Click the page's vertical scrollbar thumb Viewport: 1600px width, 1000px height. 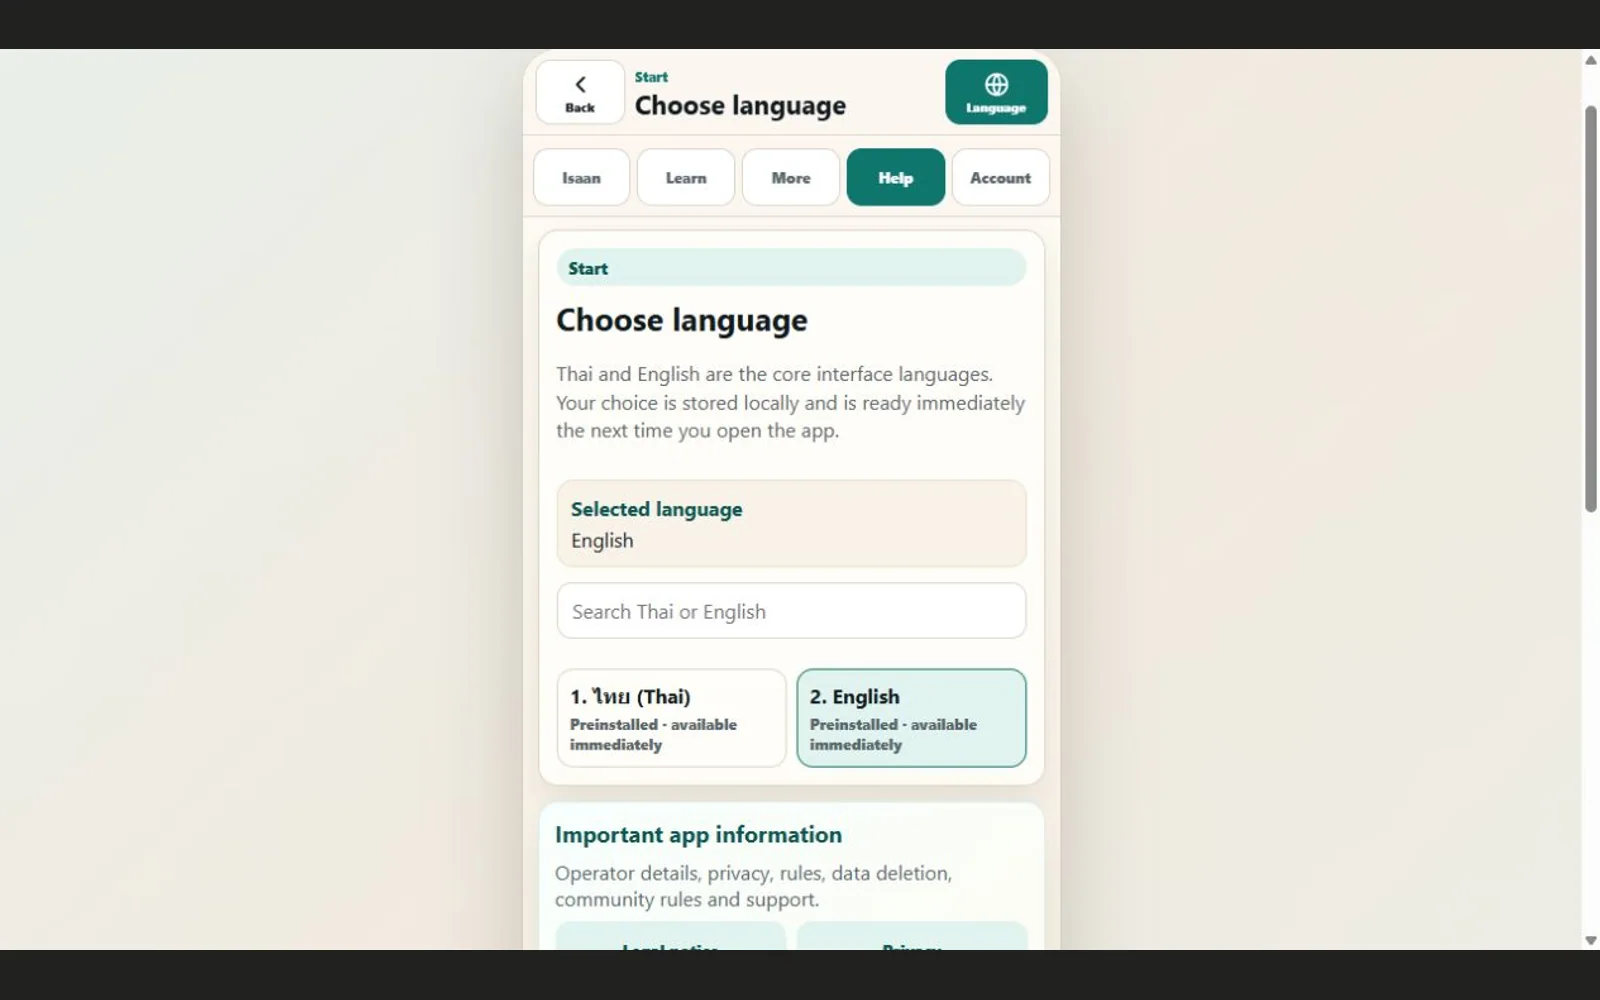click(x=1591, y=308)
